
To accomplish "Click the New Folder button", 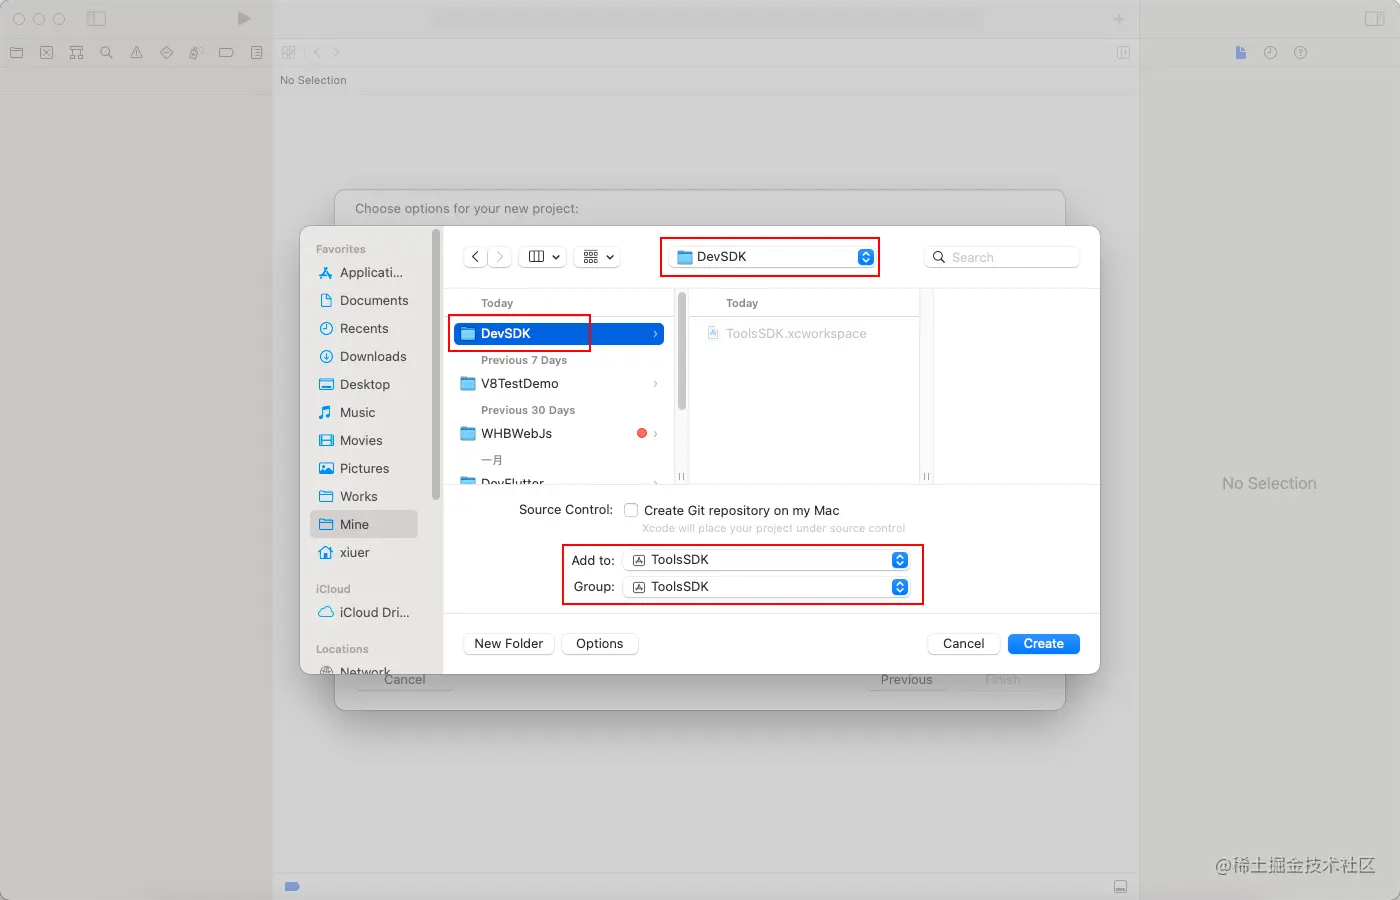I will 509,644.
